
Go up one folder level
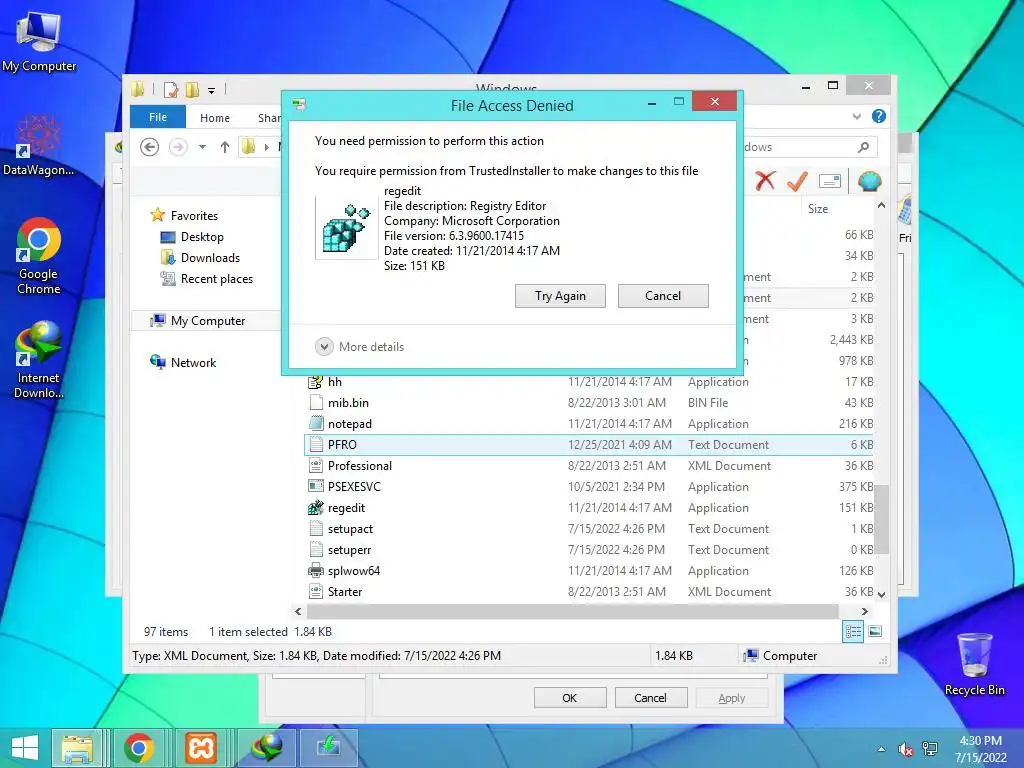[x=225, y=148]
